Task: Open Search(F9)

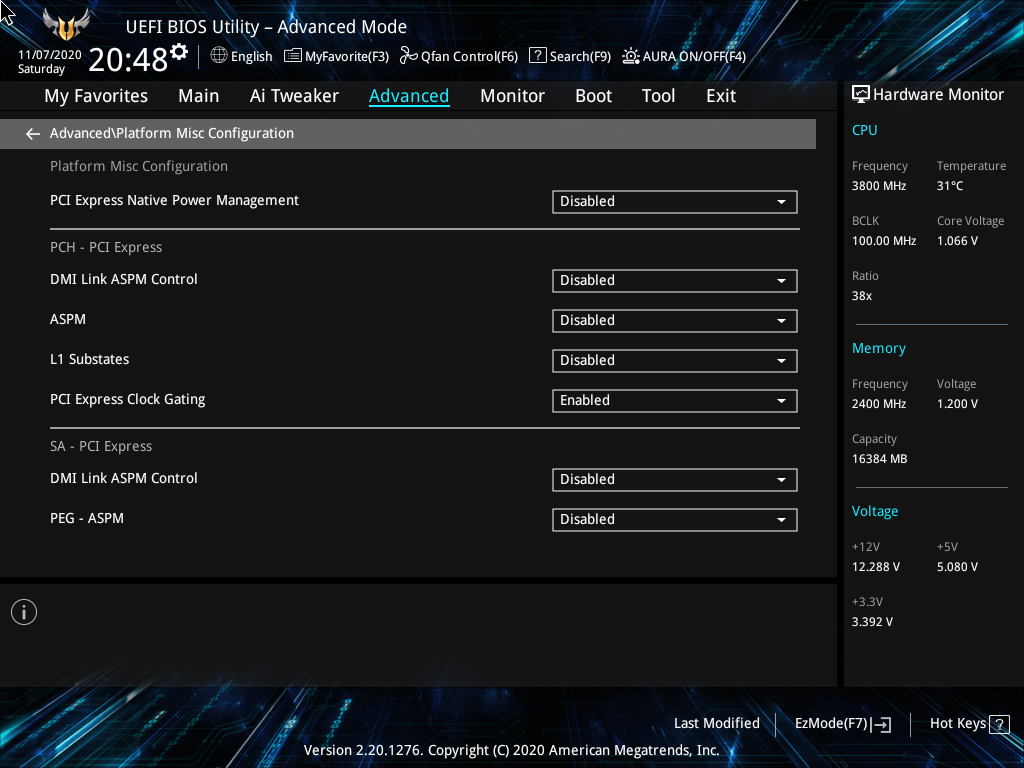Action: [x=569, y=56]
